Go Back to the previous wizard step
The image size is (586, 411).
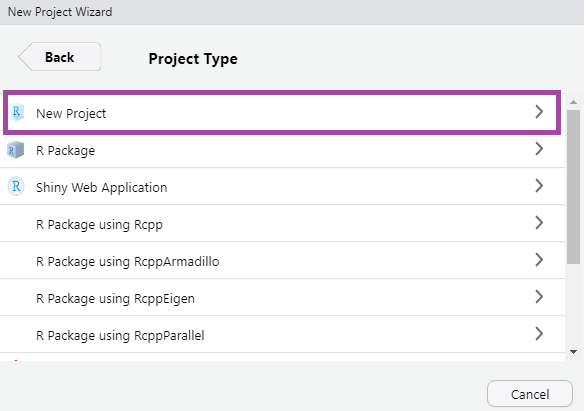(x=59, y=57)
